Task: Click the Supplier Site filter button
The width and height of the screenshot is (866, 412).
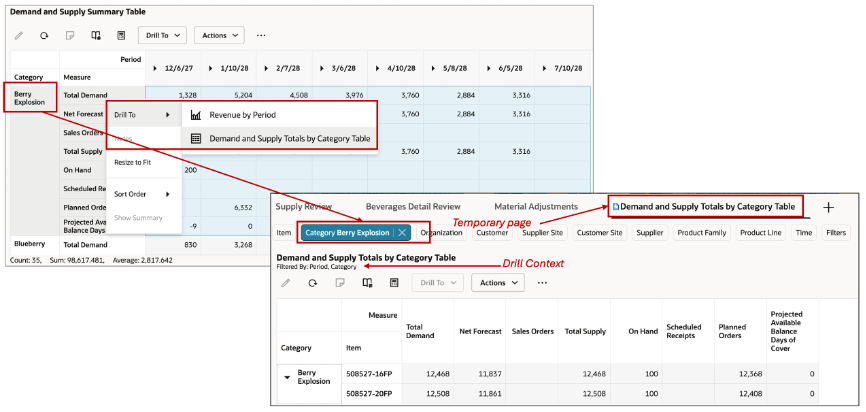Action: pos(542,233)
